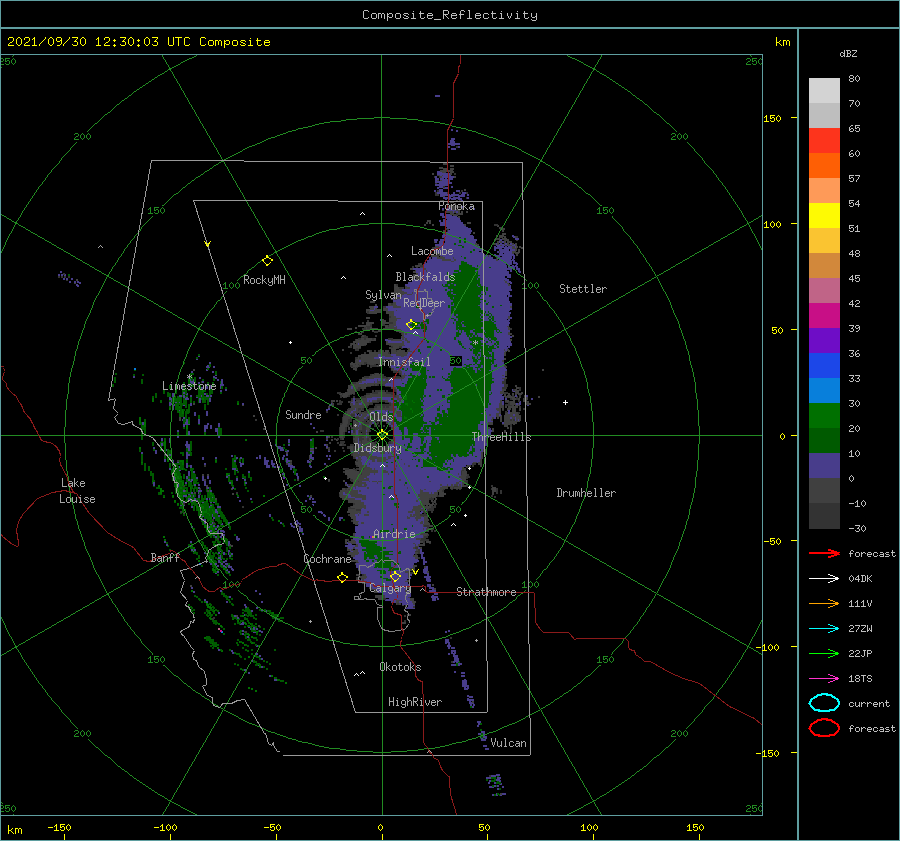Click the green 22JP arrow in legend
The height and width of the screenshot is (841, 900).
pyautogui.click(x=824, y=653)
